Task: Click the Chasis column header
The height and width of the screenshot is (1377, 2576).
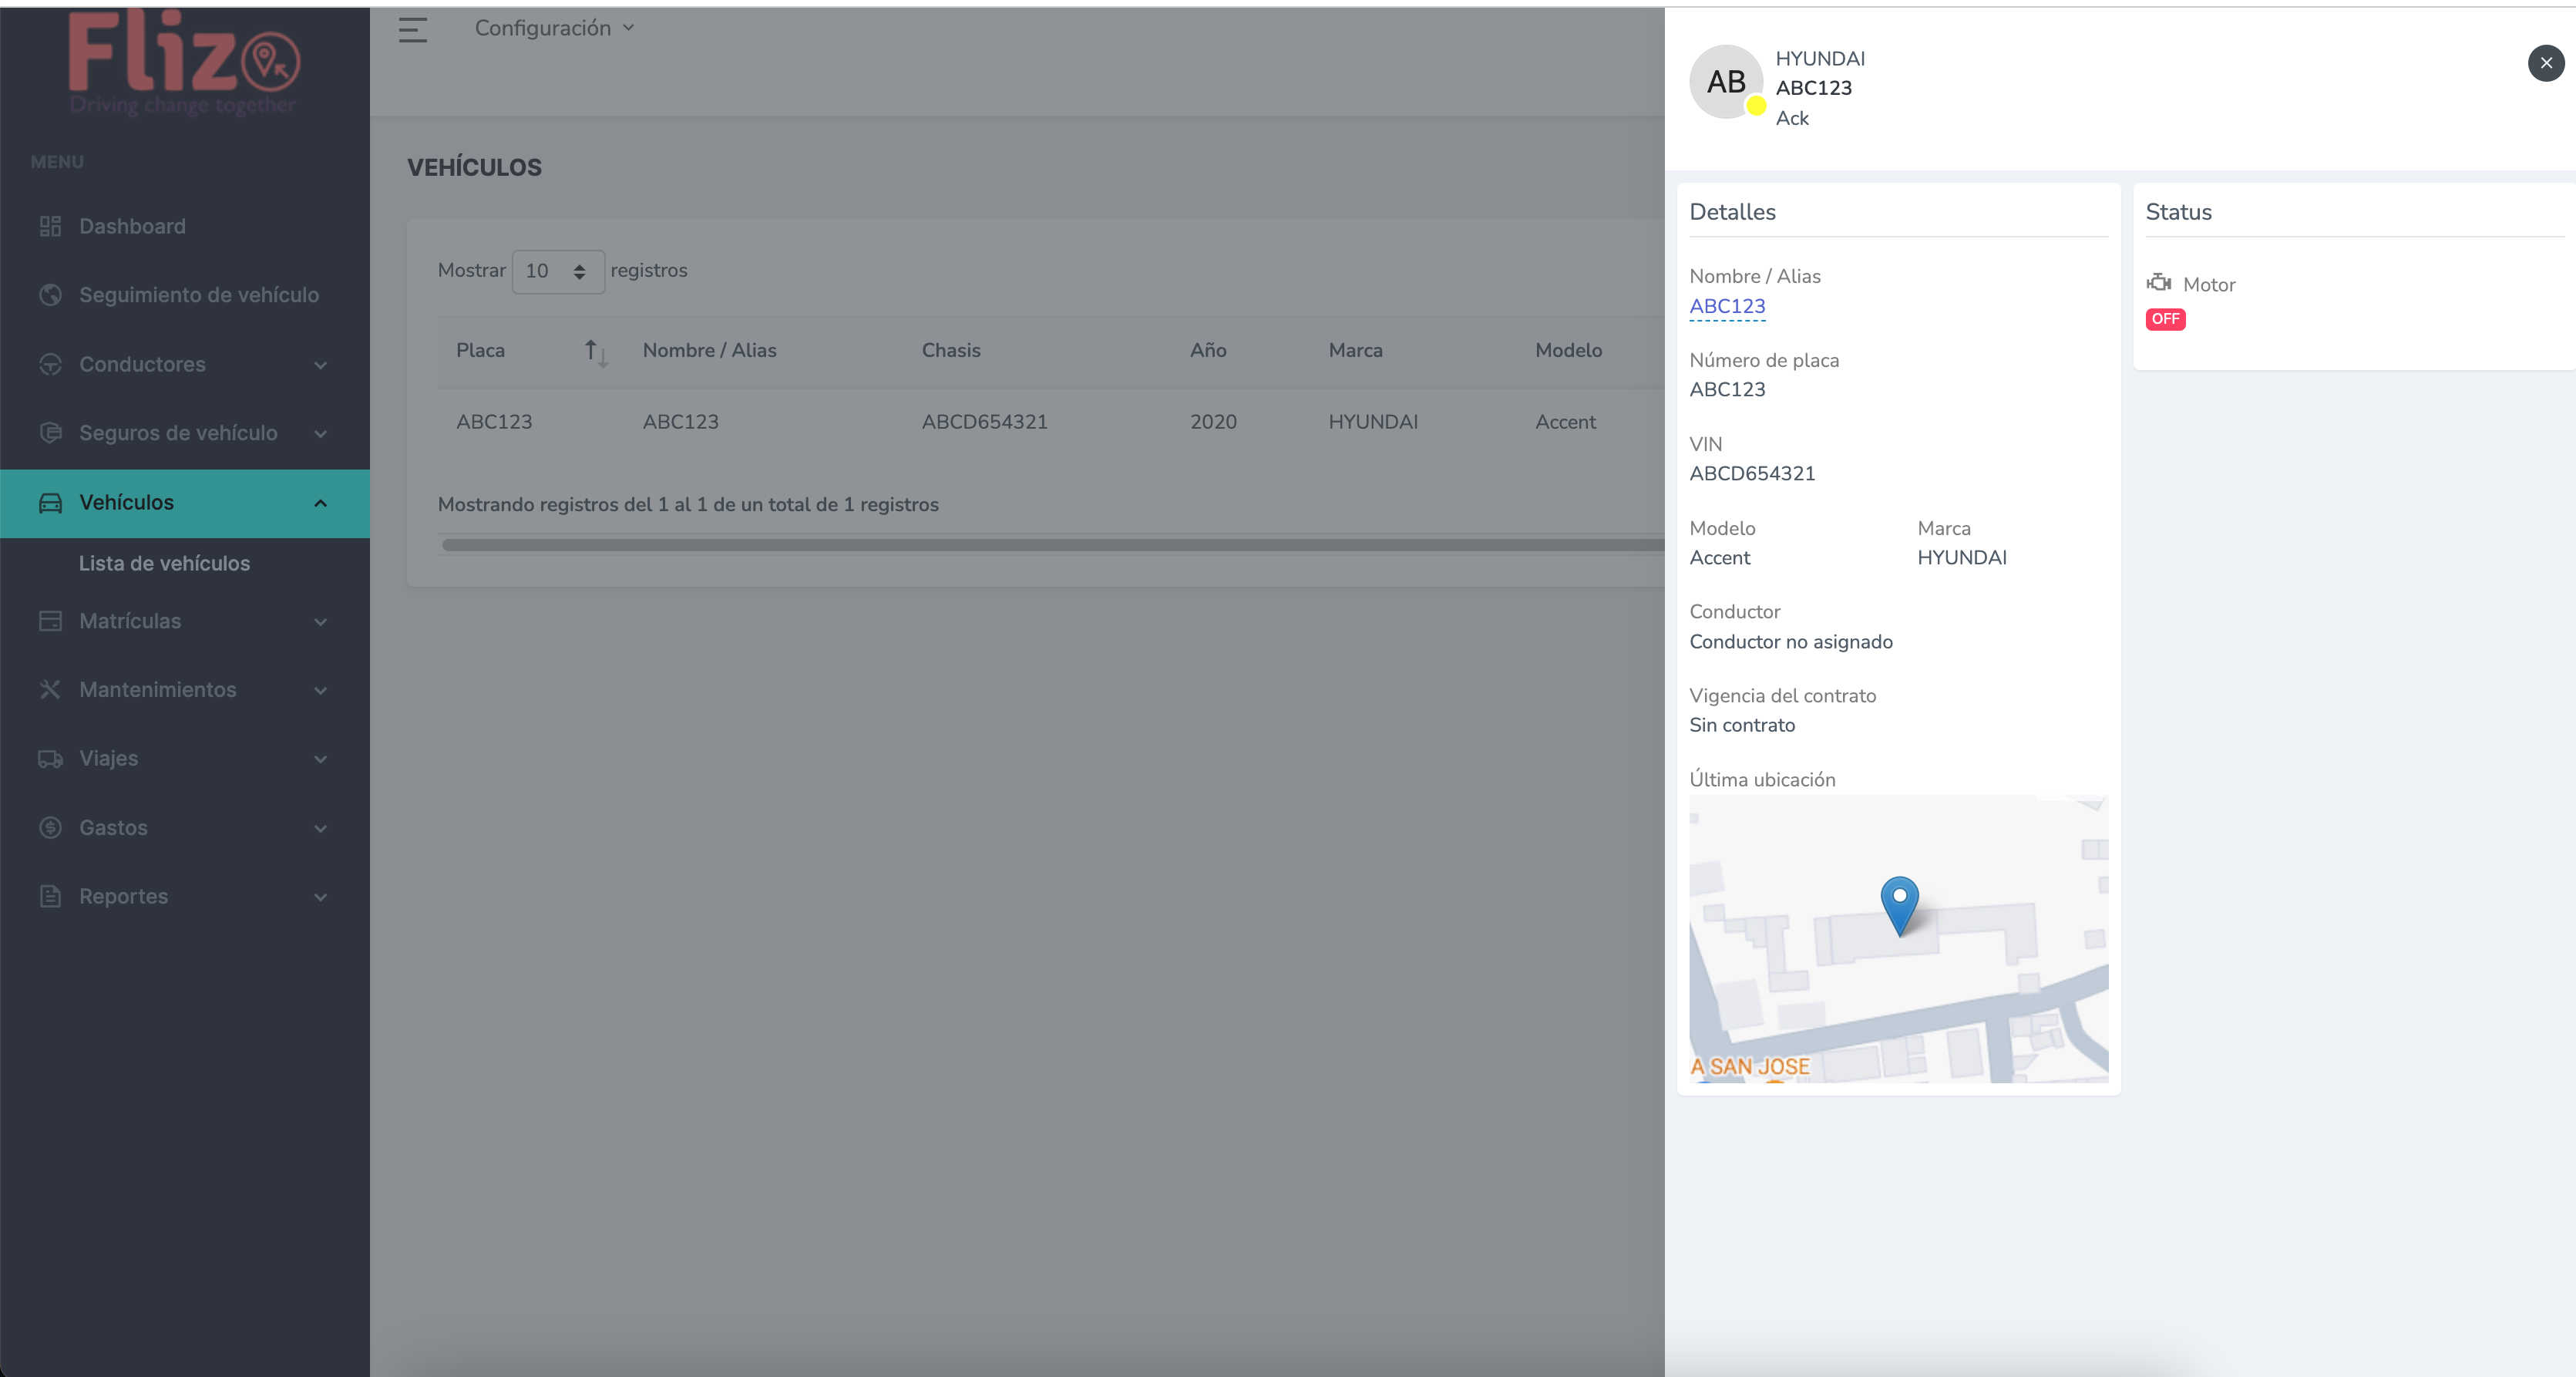Action: coord(951,350)
